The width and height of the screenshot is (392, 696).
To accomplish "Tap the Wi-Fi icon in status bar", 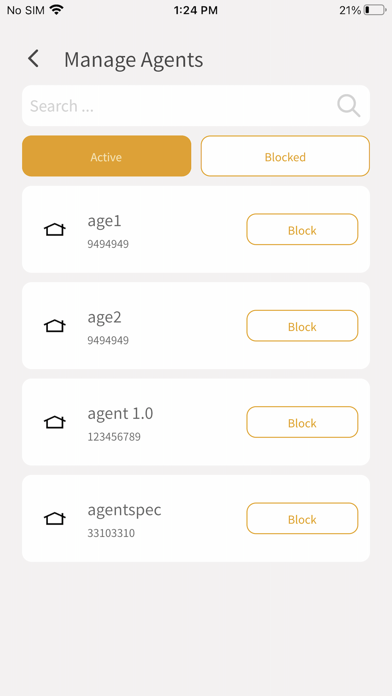I will [56, 10].
